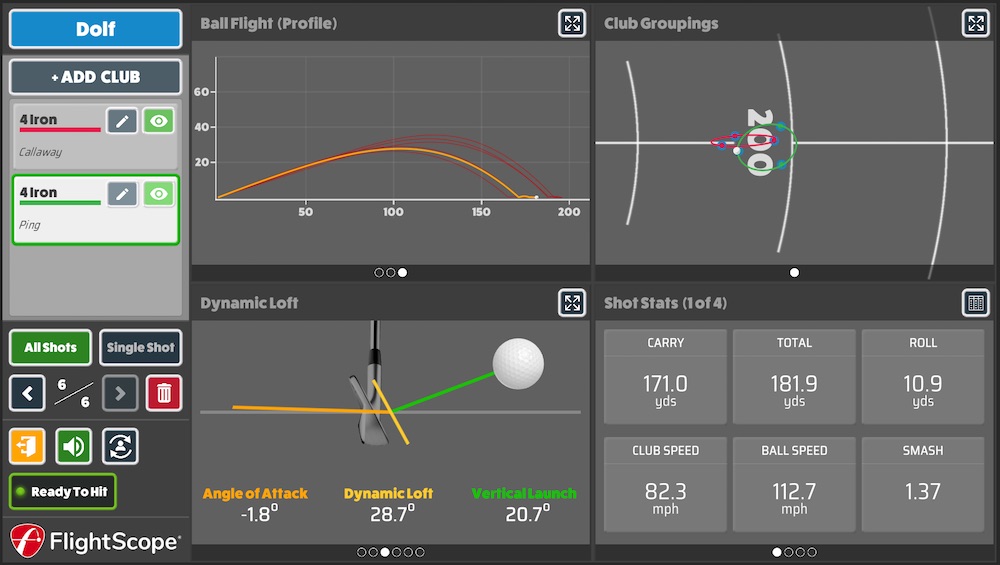
Task: Hide Ping 4 Iron shots with eye toggle
Action: (x=158, y=194)
